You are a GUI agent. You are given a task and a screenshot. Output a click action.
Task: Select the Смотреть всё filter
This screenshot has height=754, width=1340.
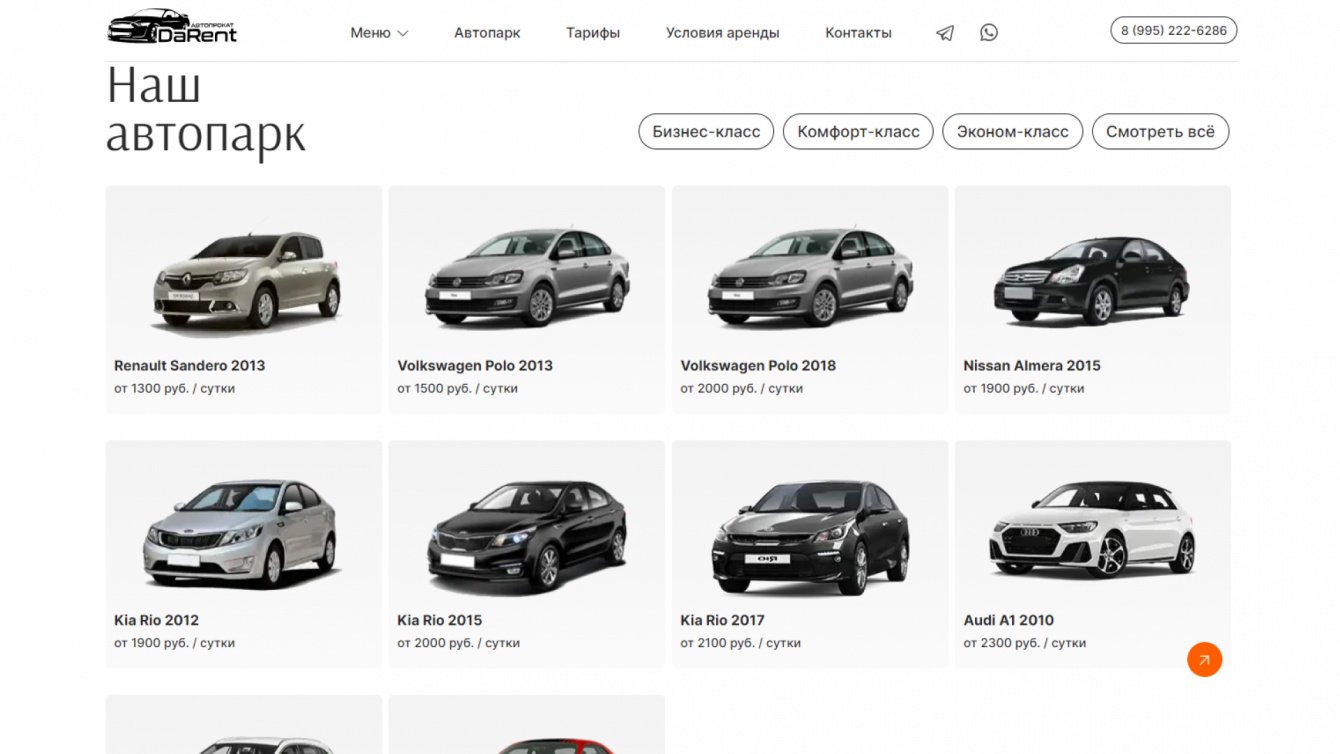1160,132
